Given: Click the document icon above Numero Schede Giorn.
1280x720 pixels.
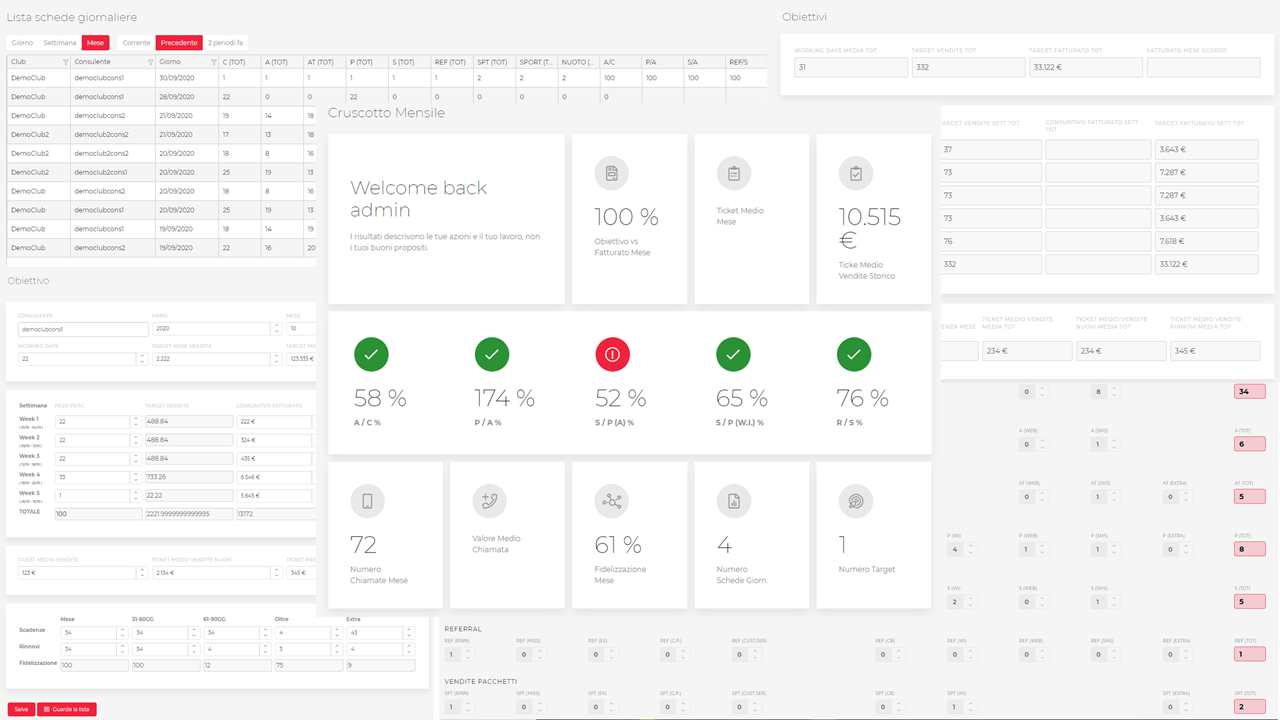Looking at the screenshot, I should (x=734, y=501).
